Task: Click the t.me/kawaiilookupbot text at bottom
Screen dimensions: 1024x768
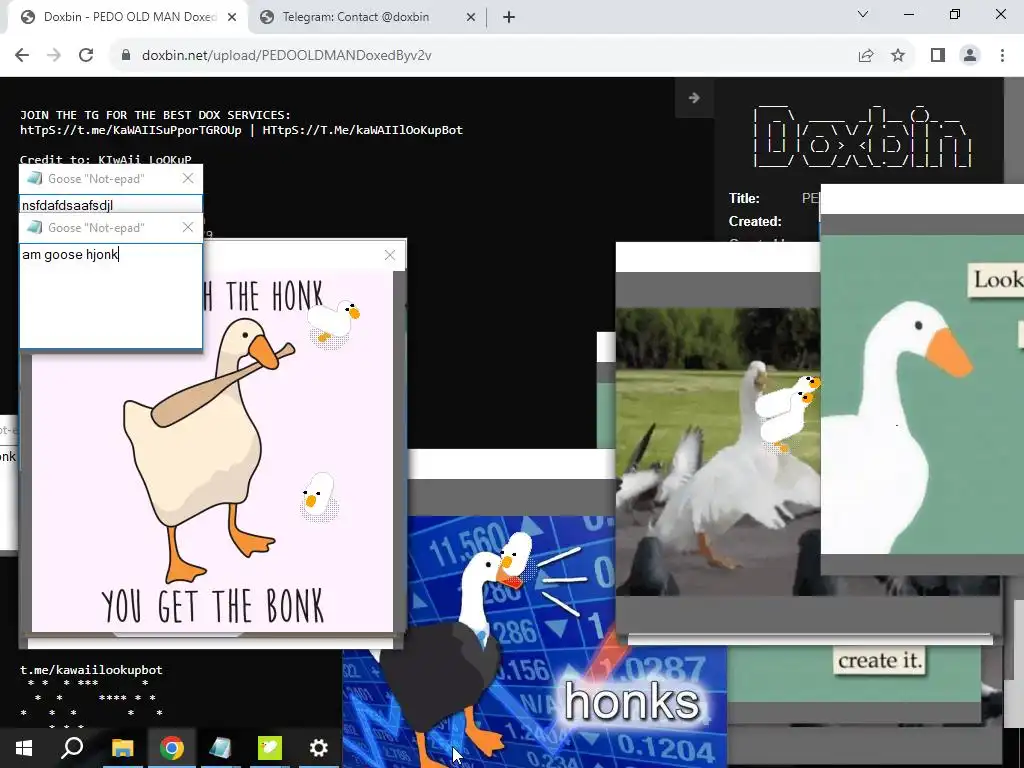Action: click(x=91, y=669)
